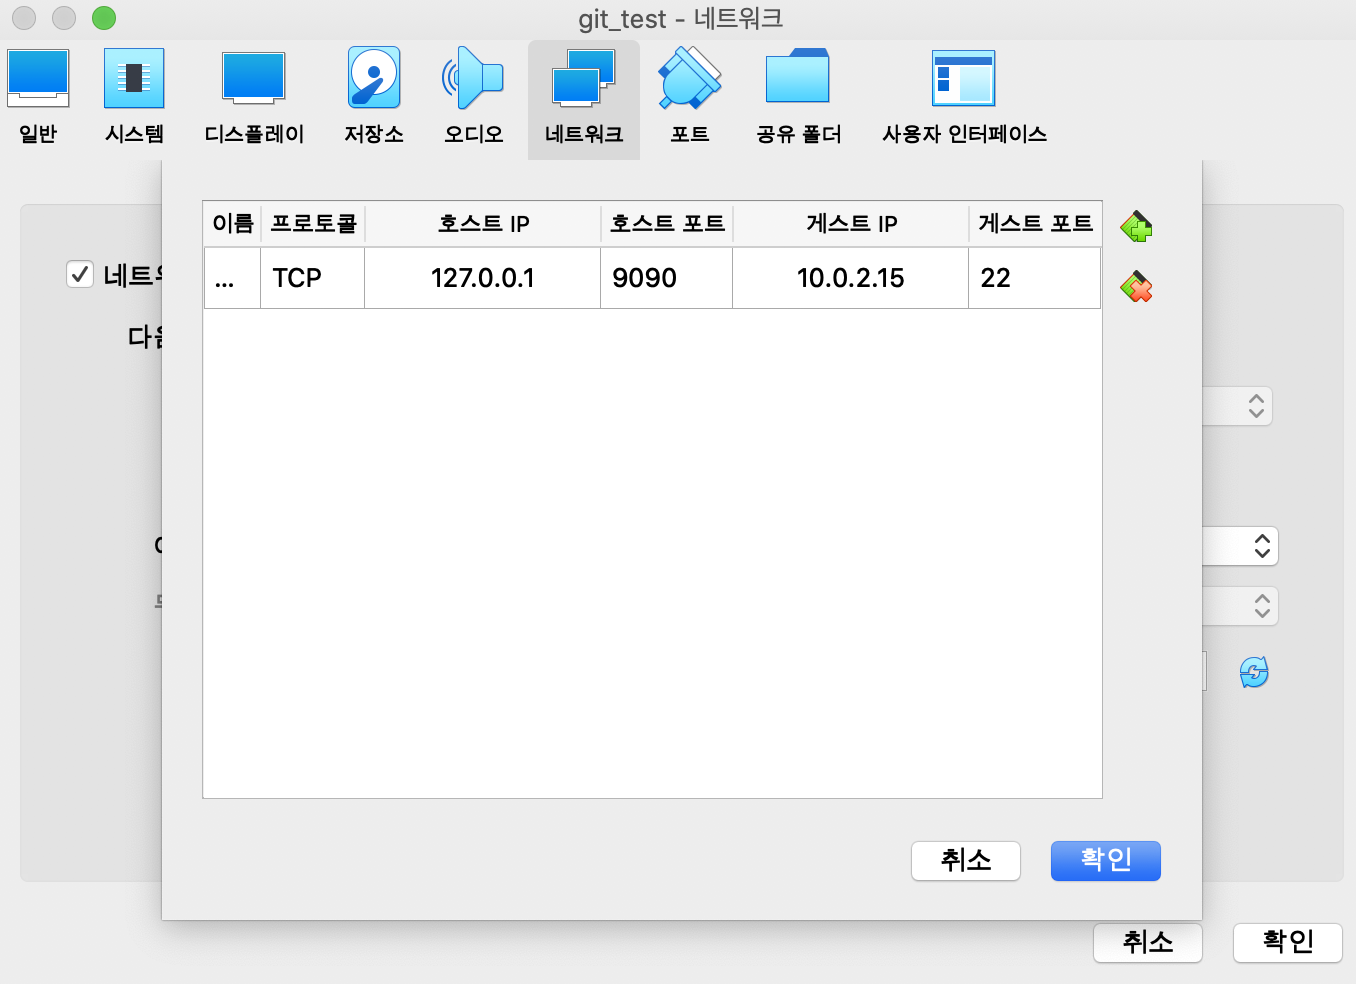Select the host IP cell 127.0.0.1
The height and width of the screenshot is (984, 1356).
(483, 278)
